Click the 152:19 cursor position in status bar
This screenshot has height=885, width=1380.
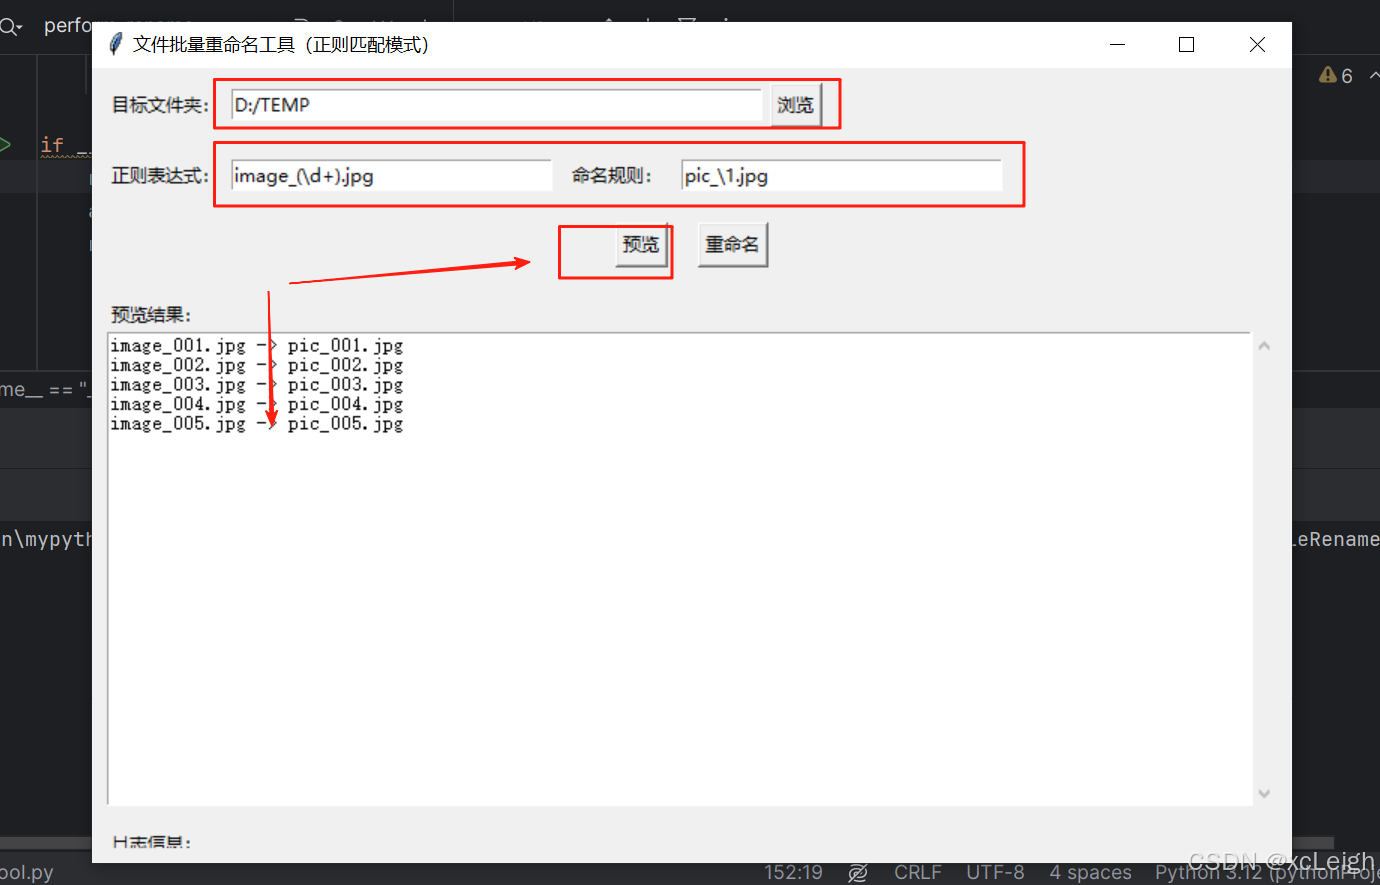(793, 872)
